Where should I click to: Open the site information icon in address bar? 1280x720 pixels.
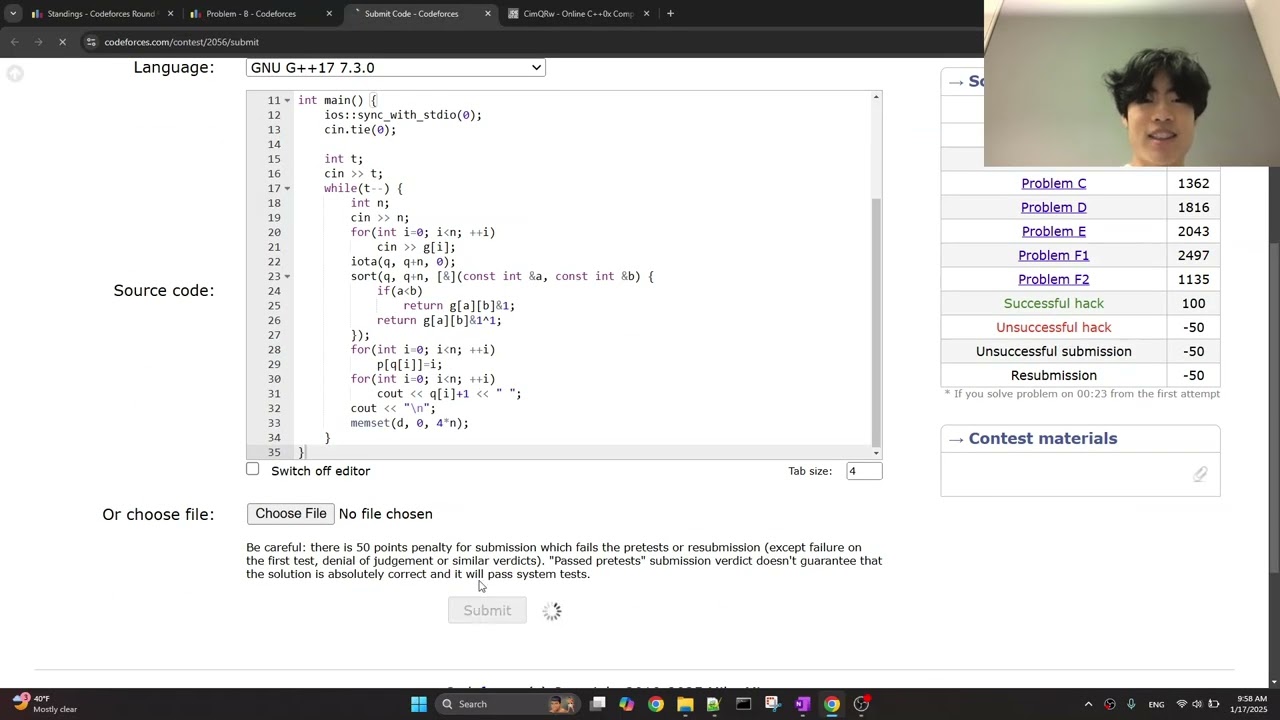pos(91,42)
